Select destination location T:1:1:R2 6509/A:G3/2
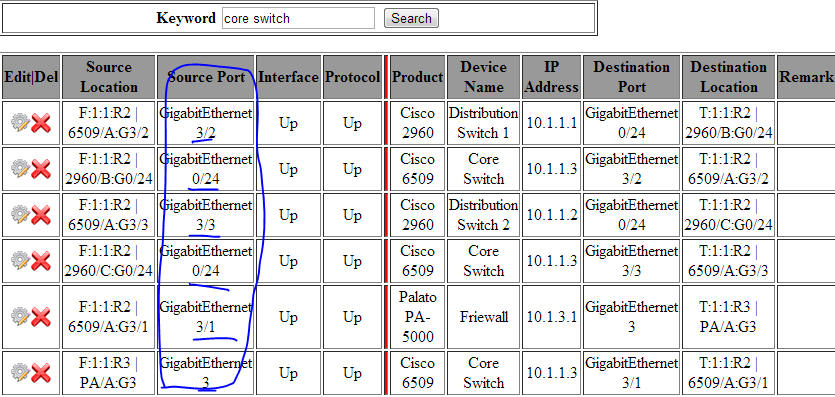Viewport: 835px width, 397px height. pyautogui.click(x=728, y=169)
